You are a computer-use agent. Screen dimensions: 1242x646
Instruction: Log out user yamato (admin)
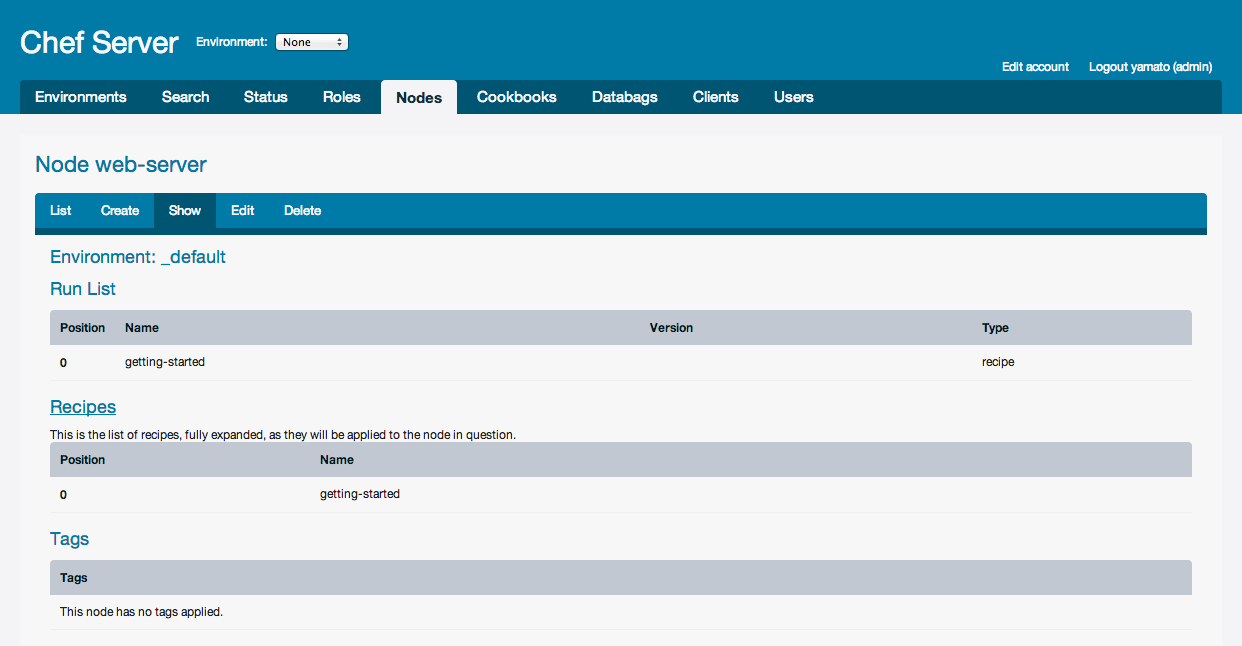tap(1150, 67)
